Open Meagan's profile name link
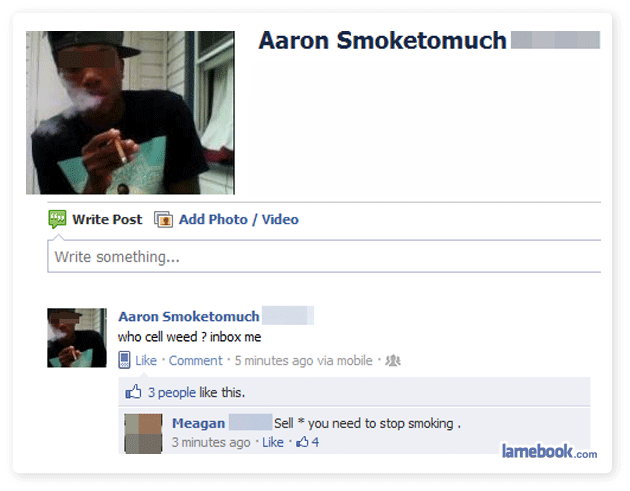The height and width of the screenshot is (491, 630). point(198,423)
